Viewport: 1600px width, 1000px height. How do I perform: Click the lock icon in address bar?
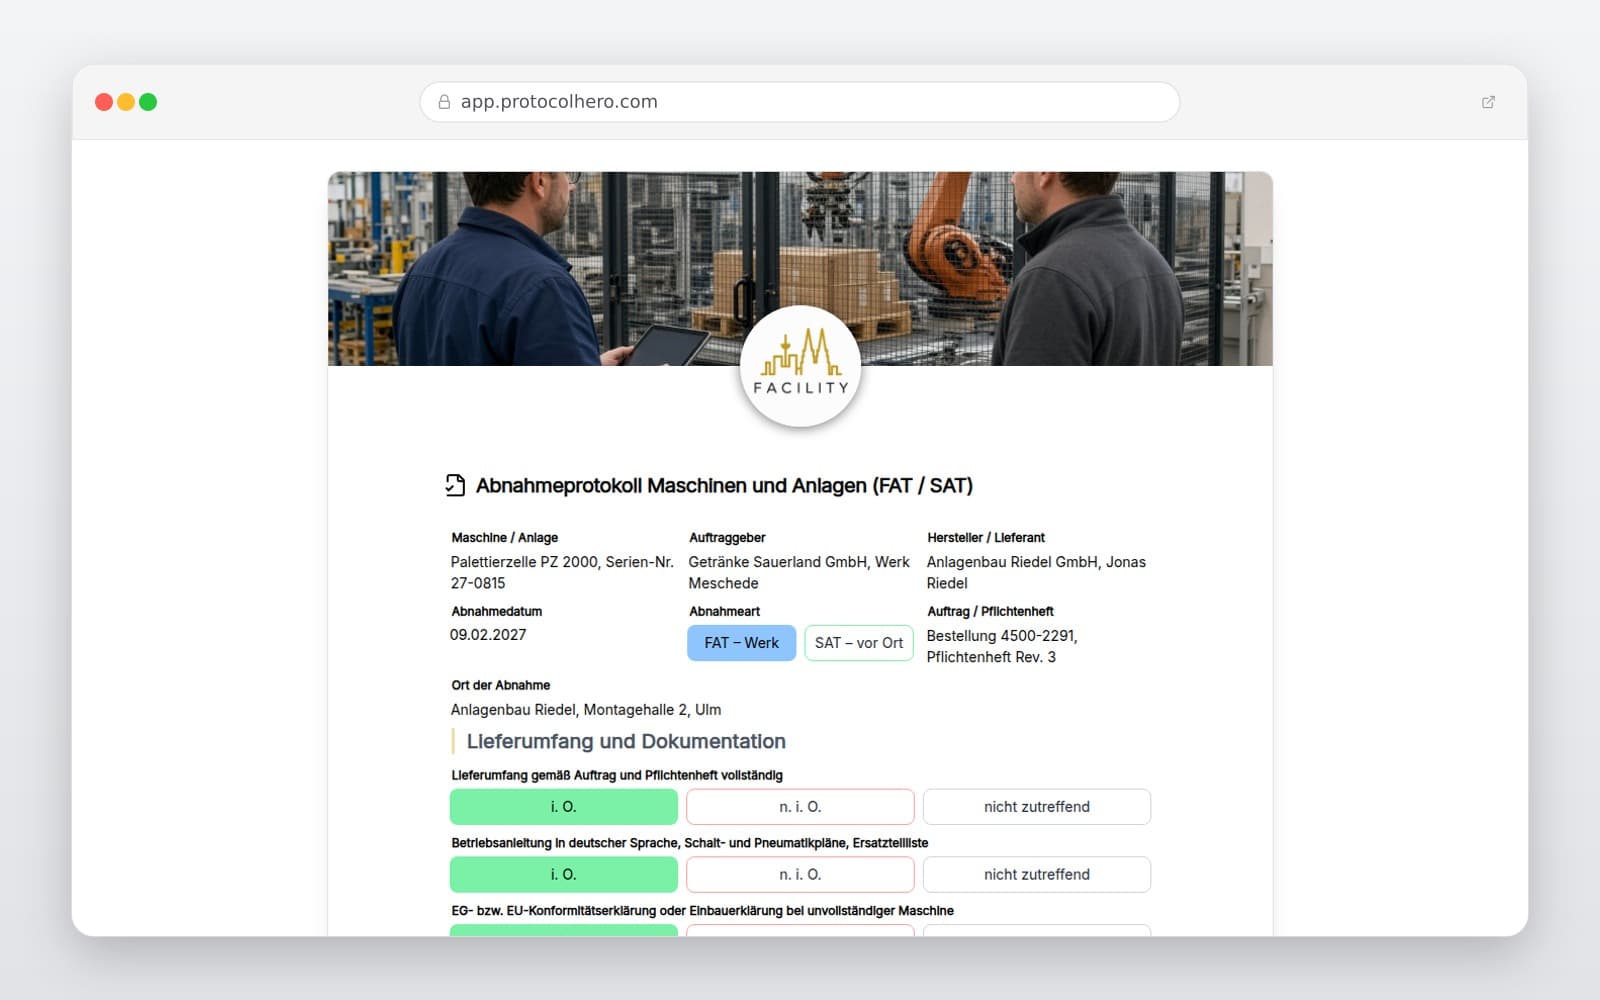click(x=444, y=102)
